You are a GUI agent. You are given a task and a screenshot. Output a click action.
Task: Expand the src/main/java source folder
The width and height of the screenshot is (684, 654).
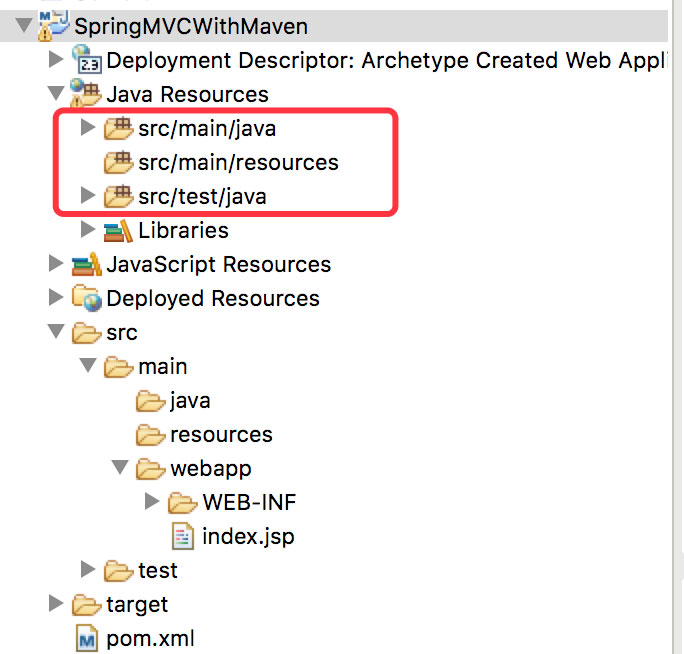point(88,127)
